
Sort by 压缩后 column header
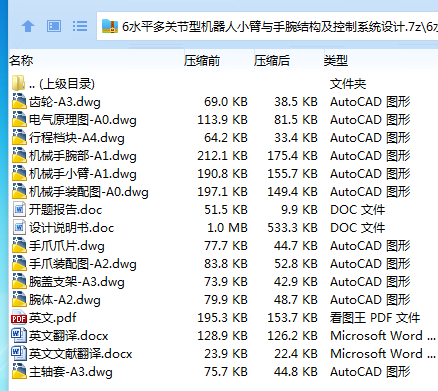272,61
